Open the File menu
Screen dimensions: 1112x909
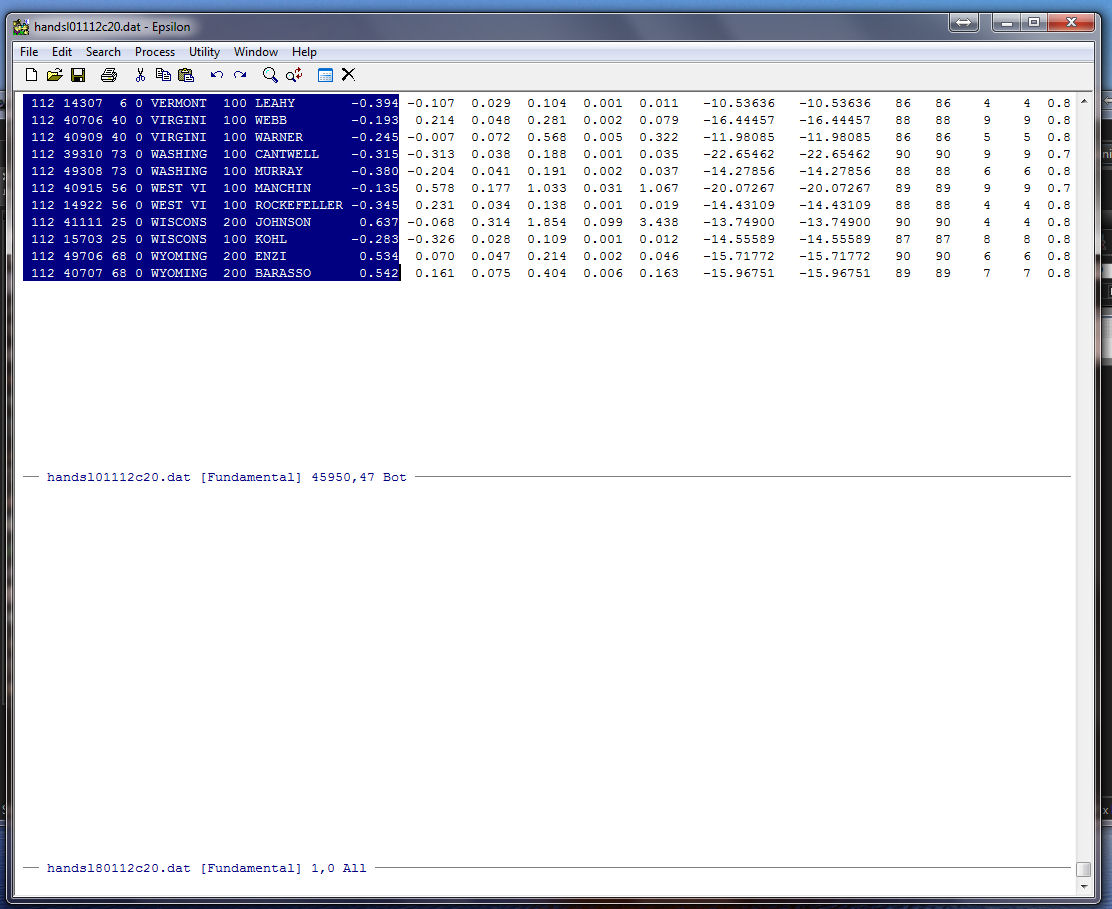click(29, 52)
